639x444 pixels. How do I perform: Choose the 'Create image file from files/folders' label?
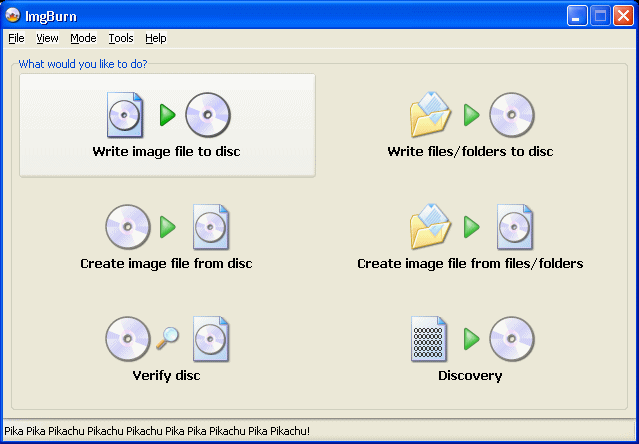470,264
